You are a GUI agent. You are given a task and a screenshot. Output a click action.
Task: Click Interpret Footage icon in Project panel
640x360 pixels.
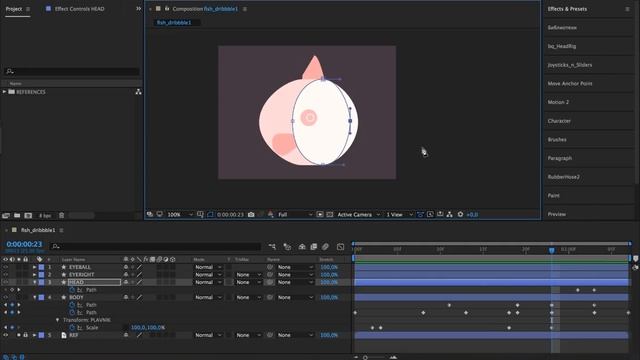coord(6,216)
